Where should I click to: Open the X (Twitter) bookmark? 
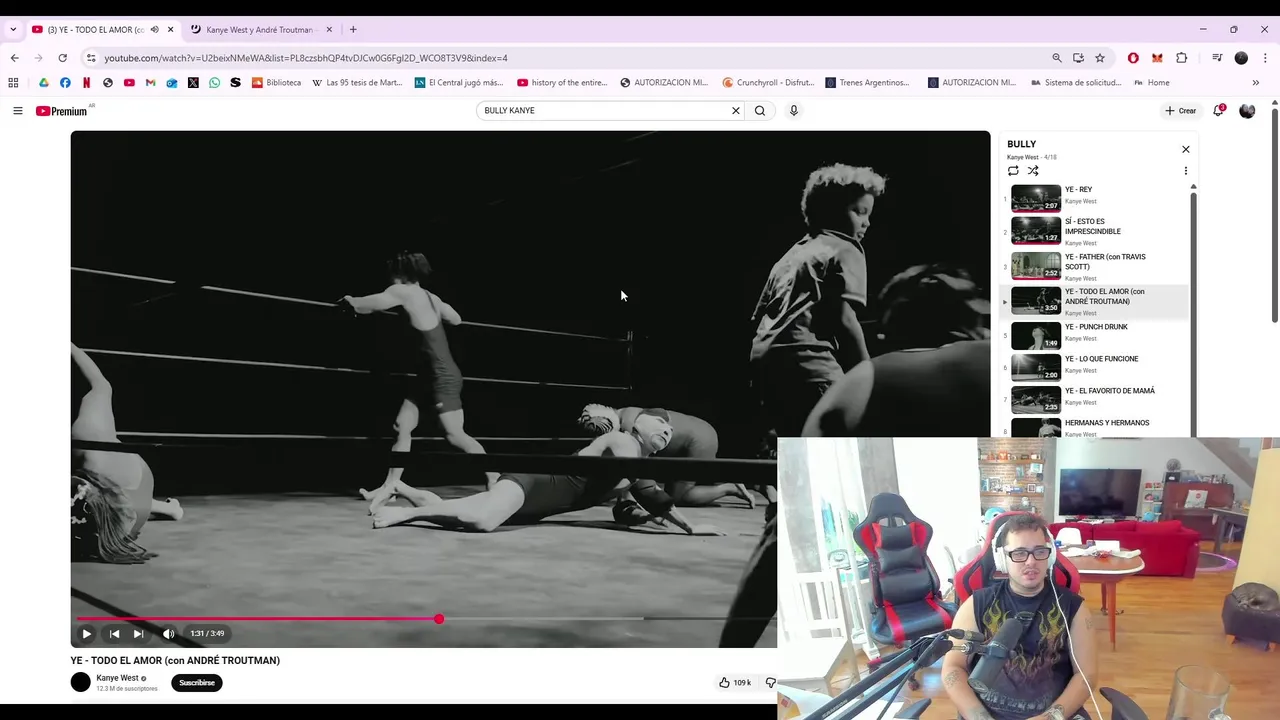193,83
